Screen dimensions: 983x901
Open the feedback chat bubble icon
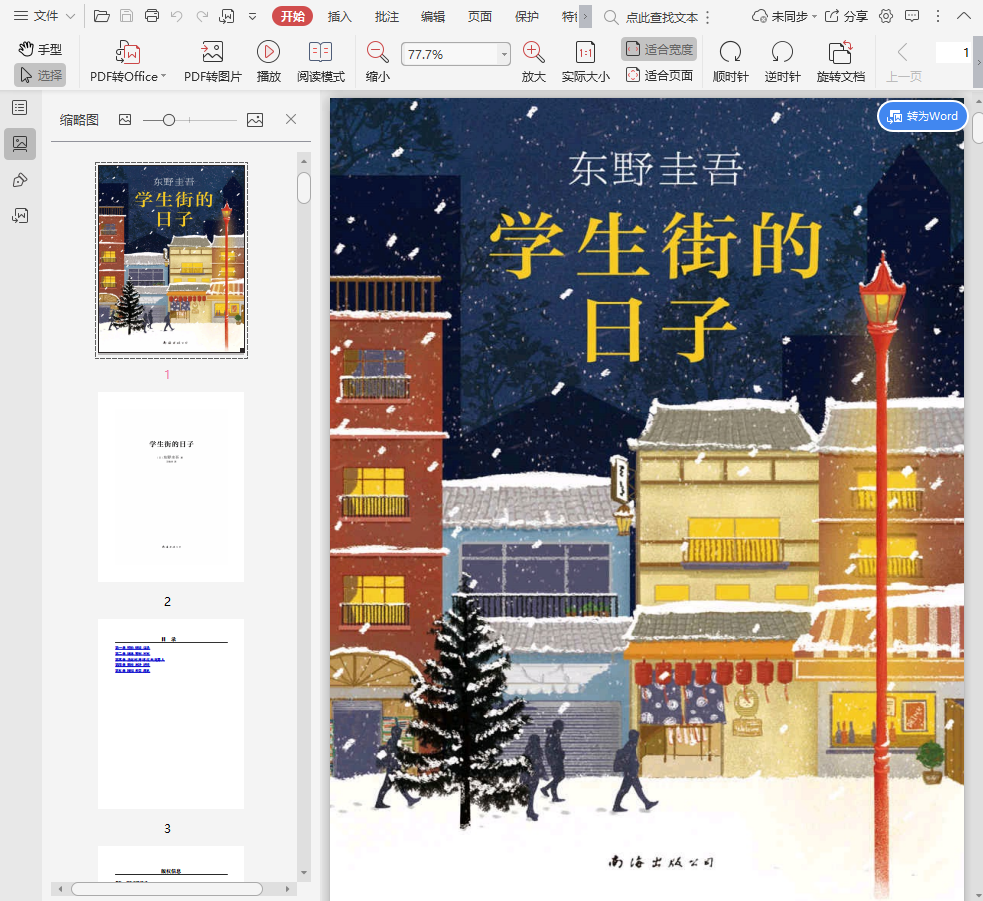pyautogui.click(x=912, y=16)
